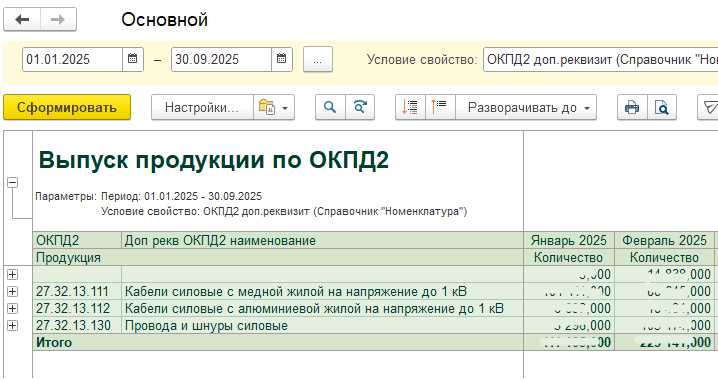Select Кабели силовые с алюминиевой жилой cell
718x380 pixels.
[322, 309]
